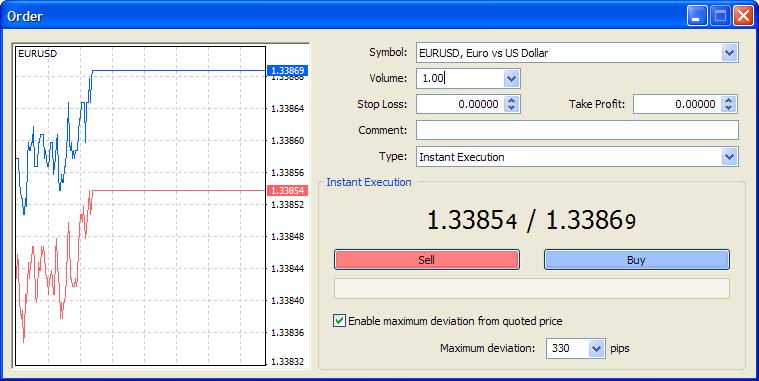Close the Order window
Image resolution: width=759 pixels, height=381 pixels.
tap(743, 16)
